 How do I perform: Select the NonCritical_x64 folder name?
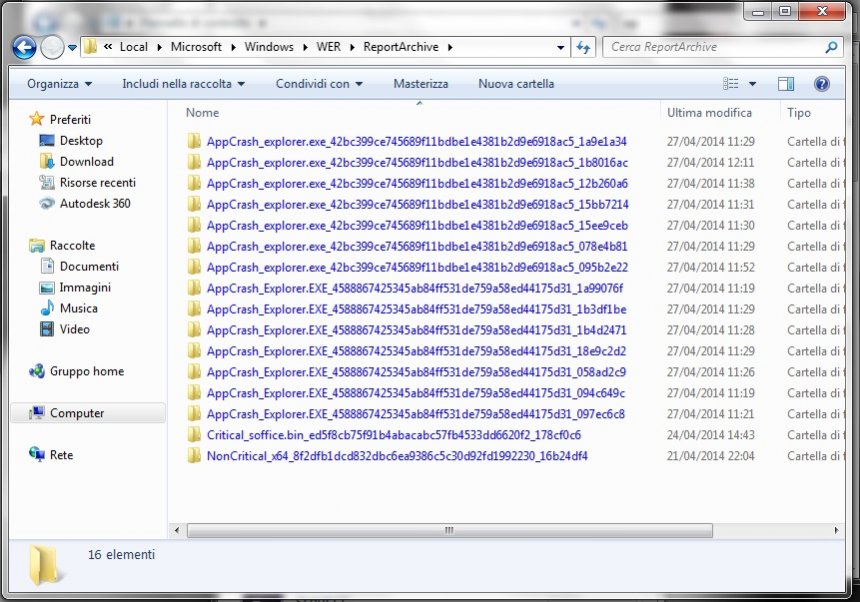point(397,456)
